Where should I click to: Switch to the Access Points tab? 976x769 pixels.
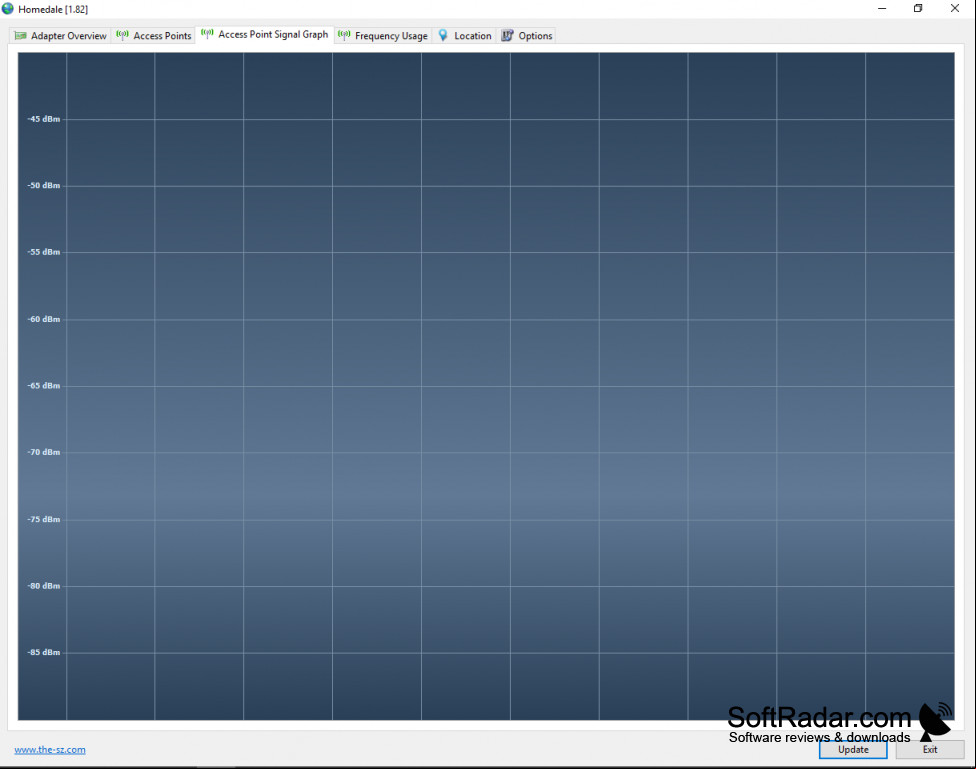coord(154,35)
